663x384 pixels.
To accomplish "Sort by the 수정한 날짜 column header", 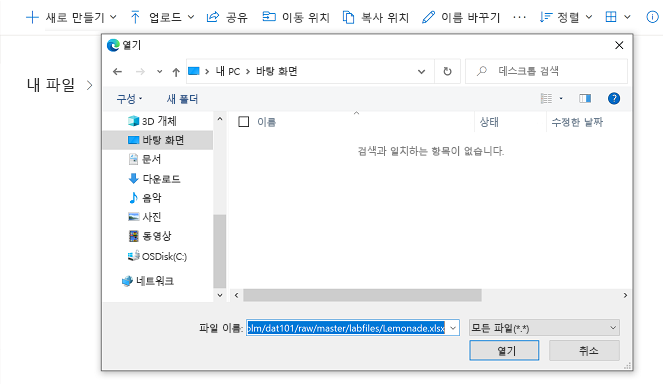I will (577, 122).
